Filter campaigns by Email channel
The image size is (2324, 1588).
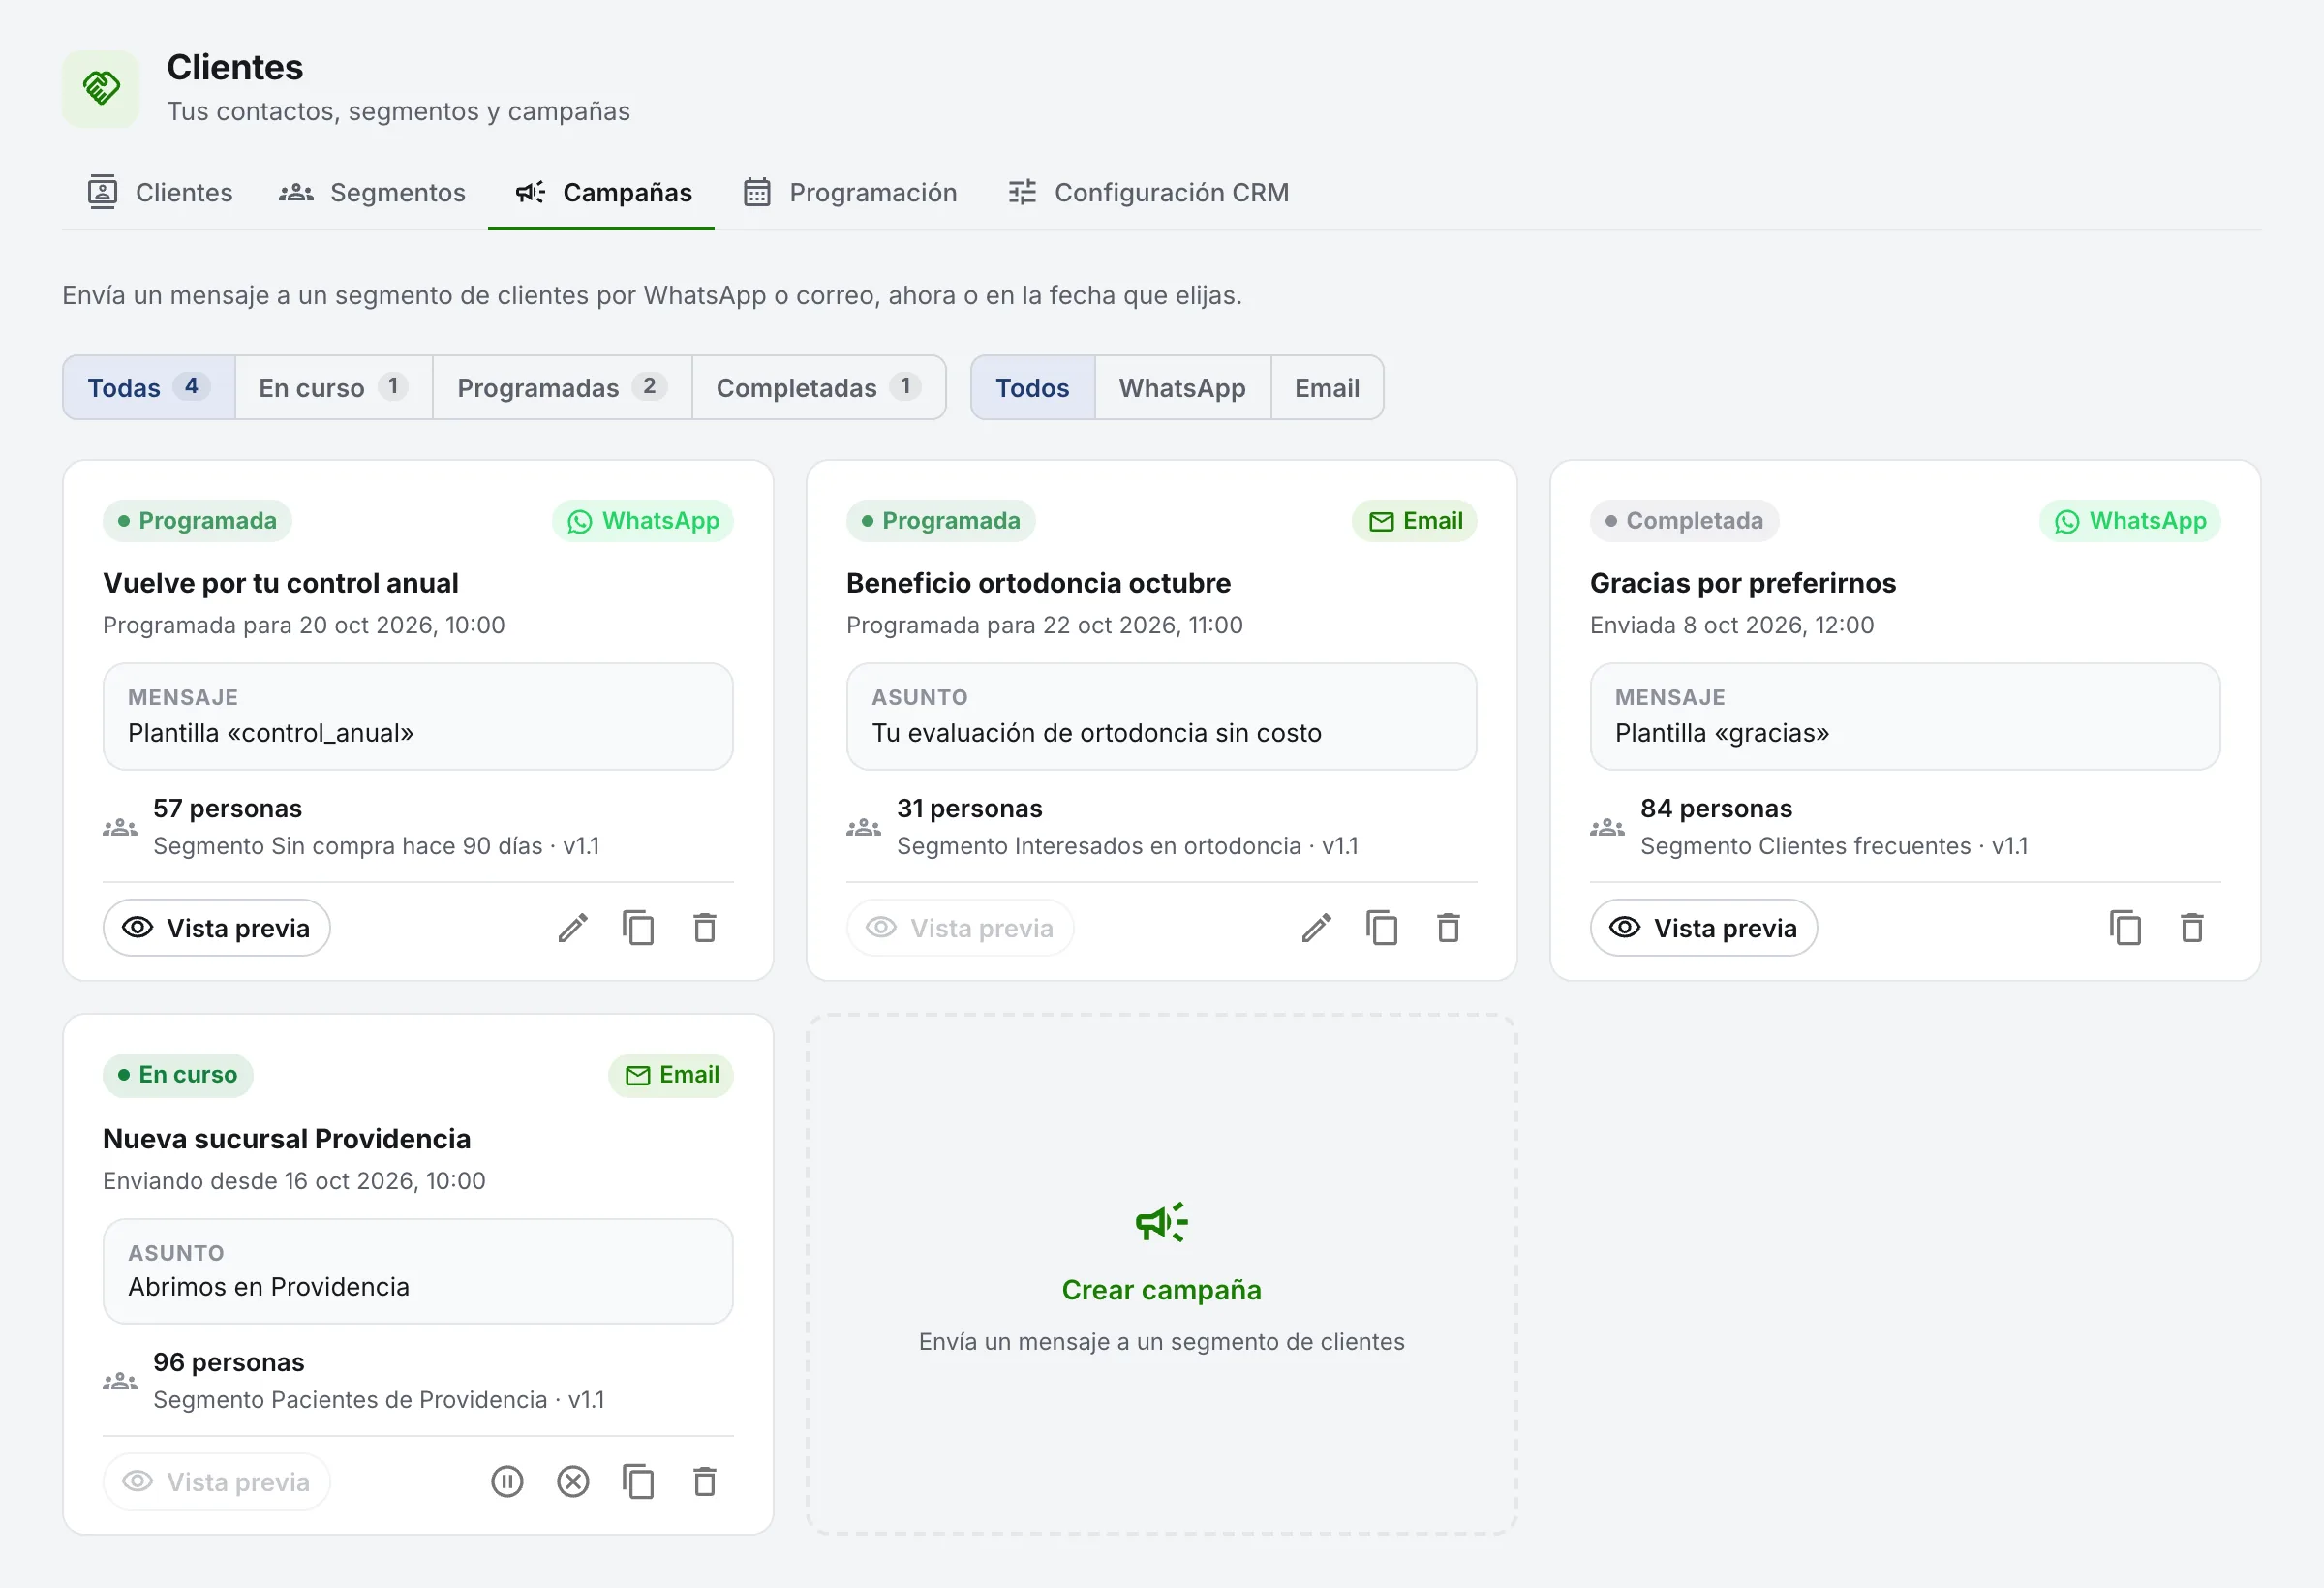[x=1327, y=388]
